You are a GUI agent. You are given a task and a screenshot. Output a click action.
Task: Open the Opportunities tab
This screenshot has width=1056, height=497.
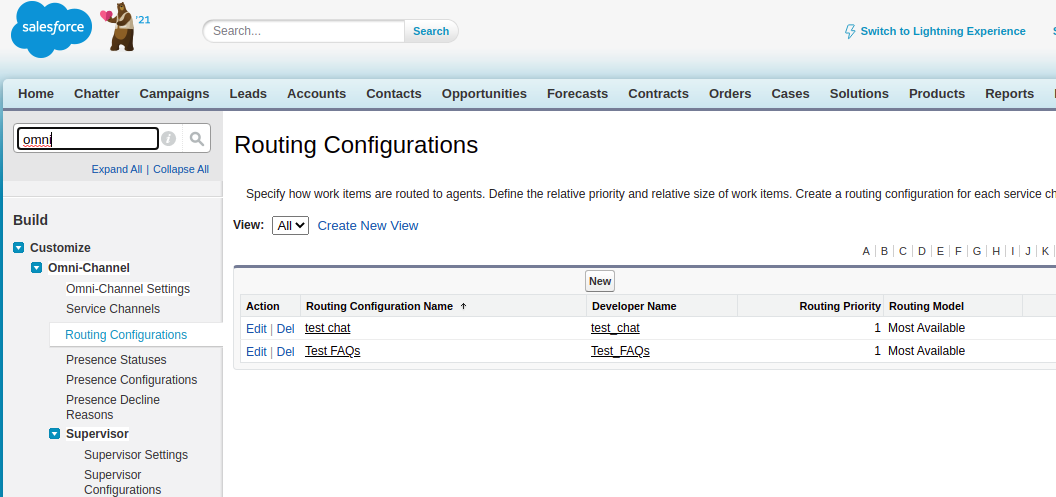[x=484, y=94]
